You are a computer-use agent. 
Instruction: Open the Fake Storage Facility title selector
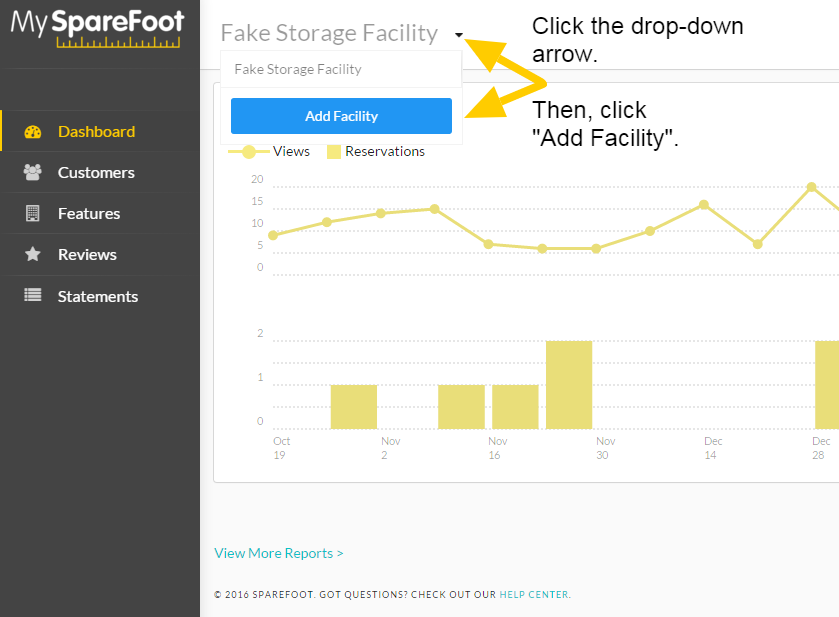[329, 33]
